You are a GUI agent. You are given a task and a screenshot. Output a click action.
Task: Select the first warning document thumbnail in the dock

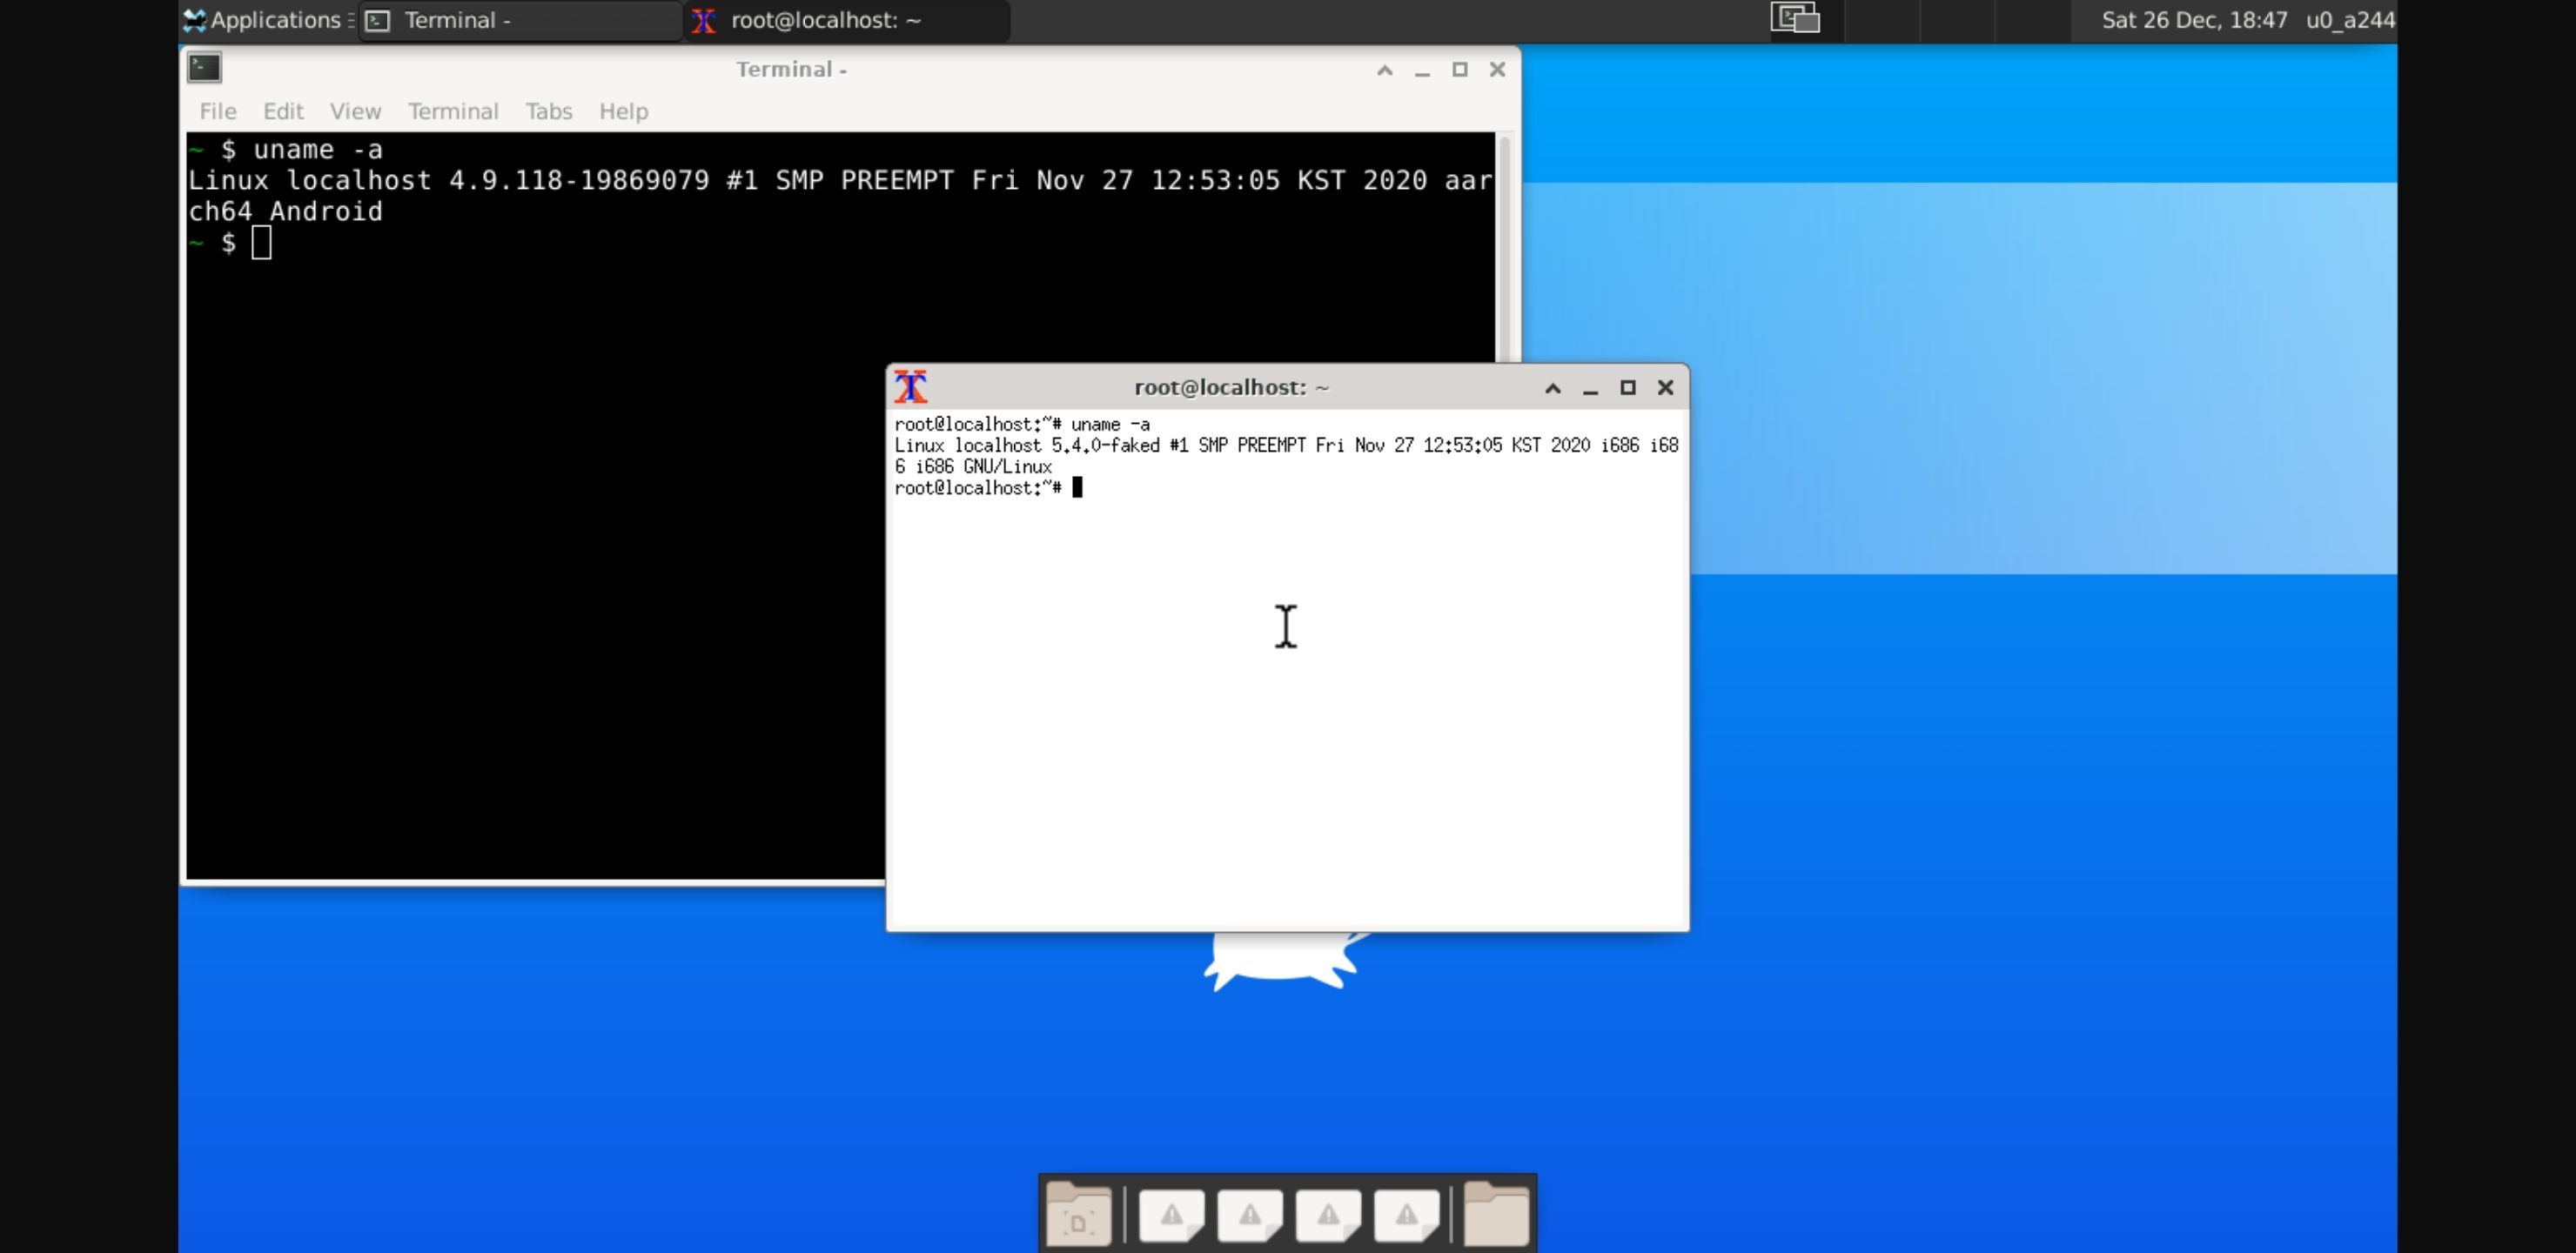pos(1172,1213)
